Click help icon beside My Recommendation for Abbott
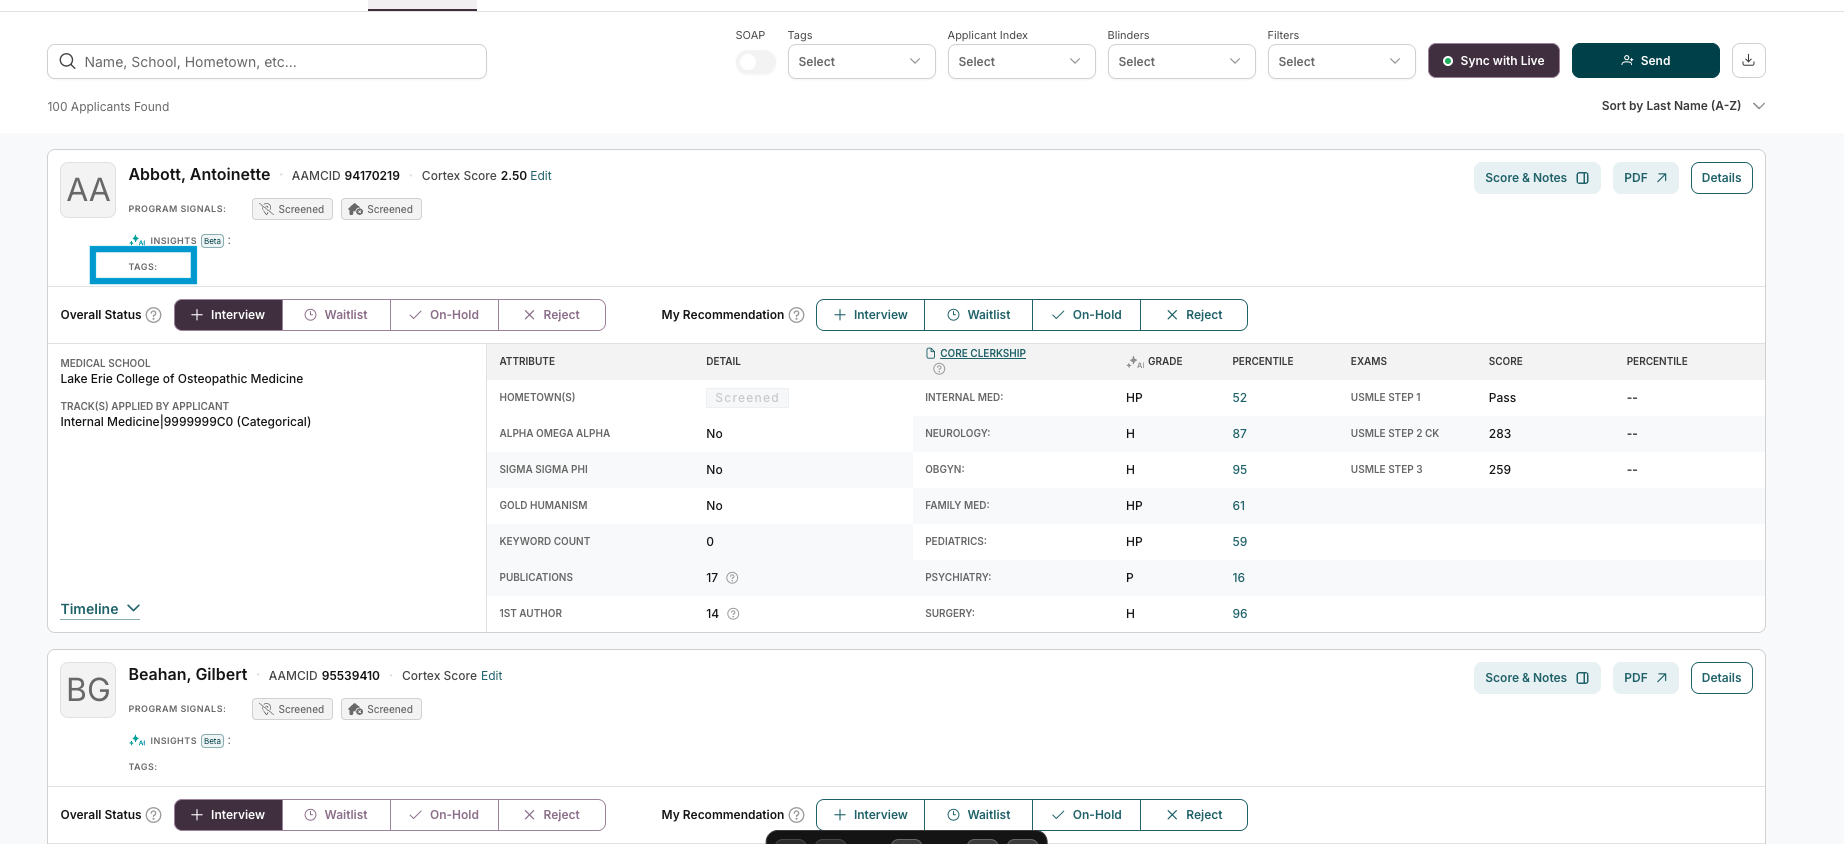Viewport: 1844px width, 844px height. (x=797, y=315)
